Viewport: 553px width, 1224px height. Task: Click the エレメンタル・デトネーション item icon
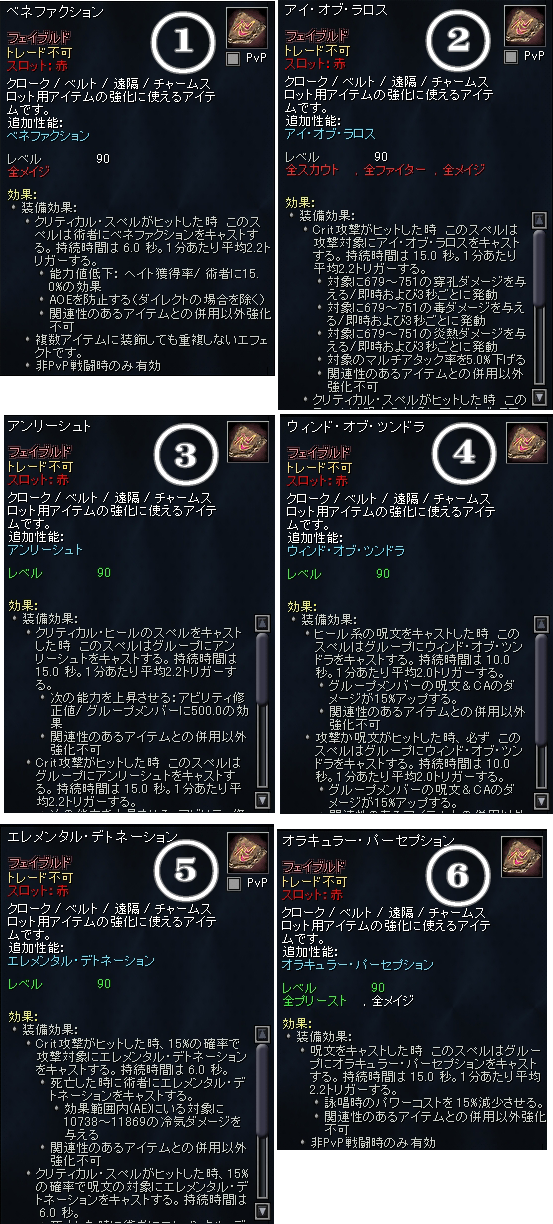pyautogui.click(x=246, y=853)
